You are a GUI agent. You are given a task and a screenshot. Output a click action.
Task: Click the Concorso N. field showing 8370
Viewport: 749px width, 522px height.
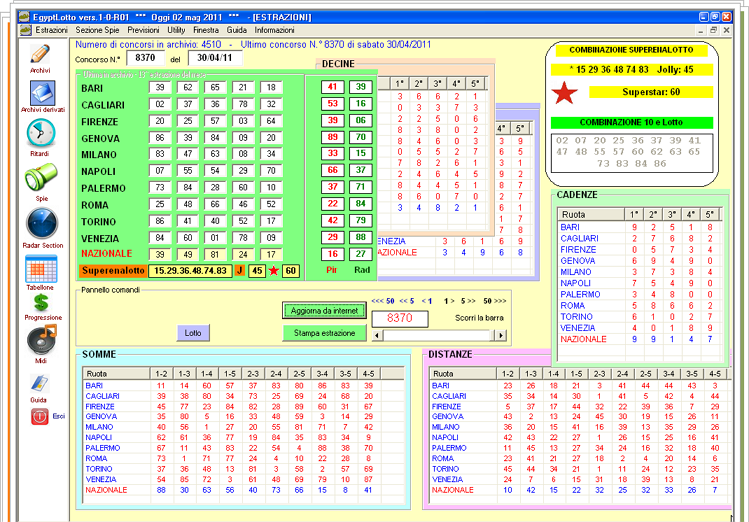(145, 58)
